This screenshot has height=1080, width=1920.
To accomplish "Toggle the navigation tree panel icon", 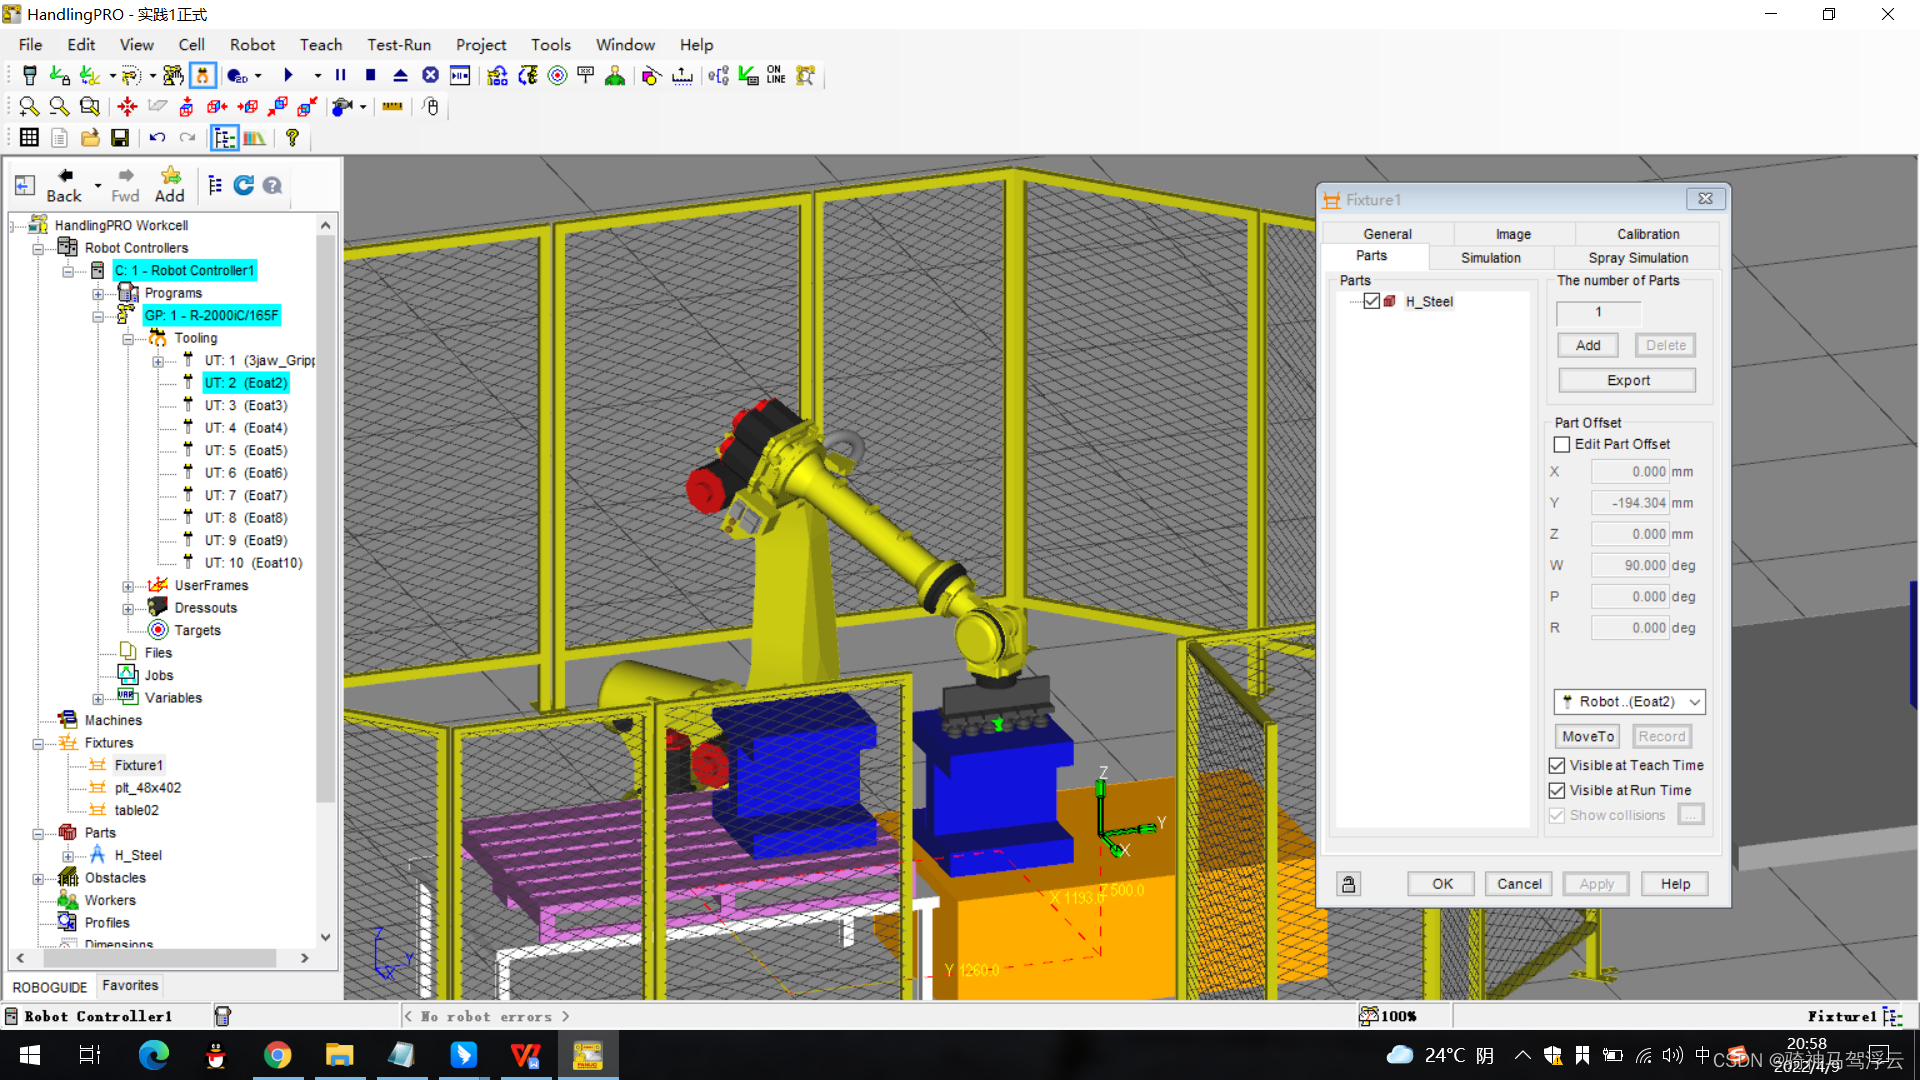I will [x=225, y=138].
